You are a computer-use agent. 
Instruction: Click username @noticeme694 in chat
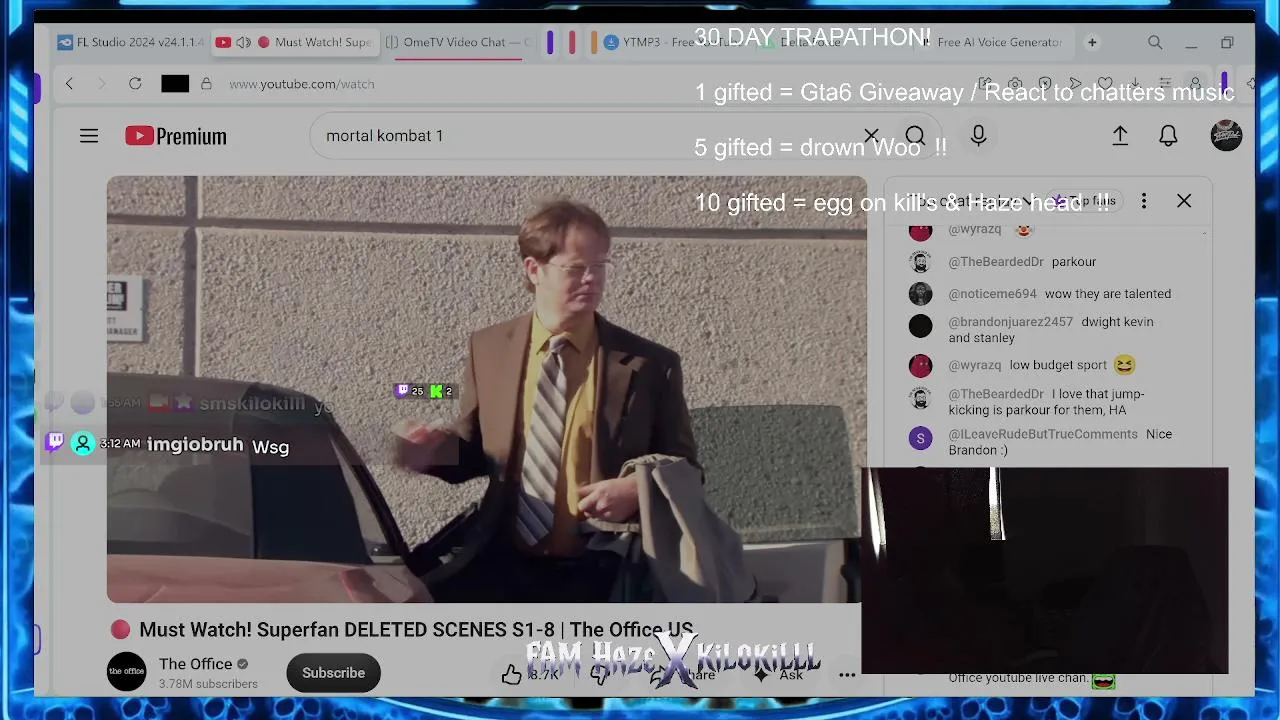pos(992,294)
